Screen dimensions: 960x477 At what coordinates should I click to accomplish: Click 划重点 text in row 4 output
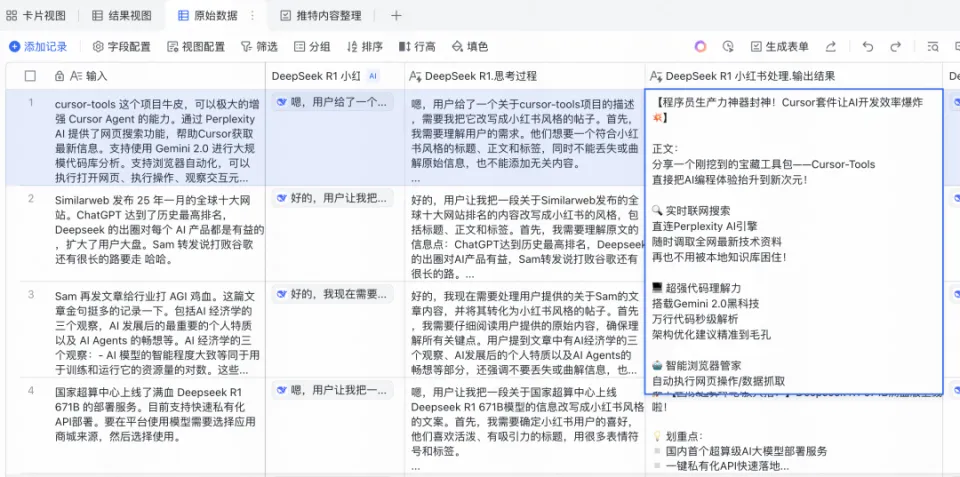pos(686,436)
